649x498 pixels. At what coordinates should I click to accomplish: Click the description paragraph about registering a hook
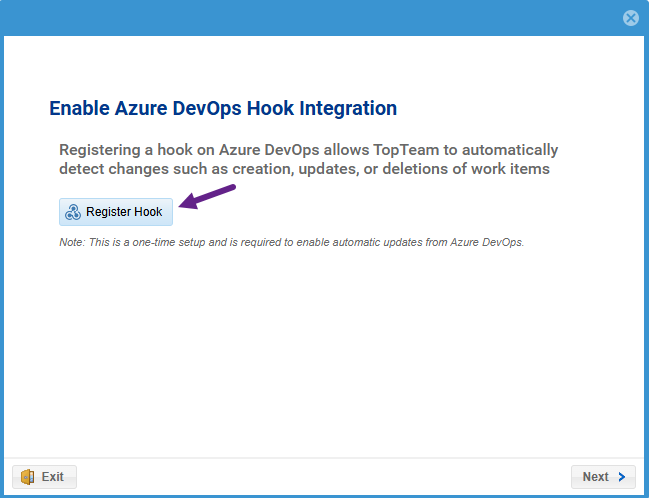click(x=308, y=159)
